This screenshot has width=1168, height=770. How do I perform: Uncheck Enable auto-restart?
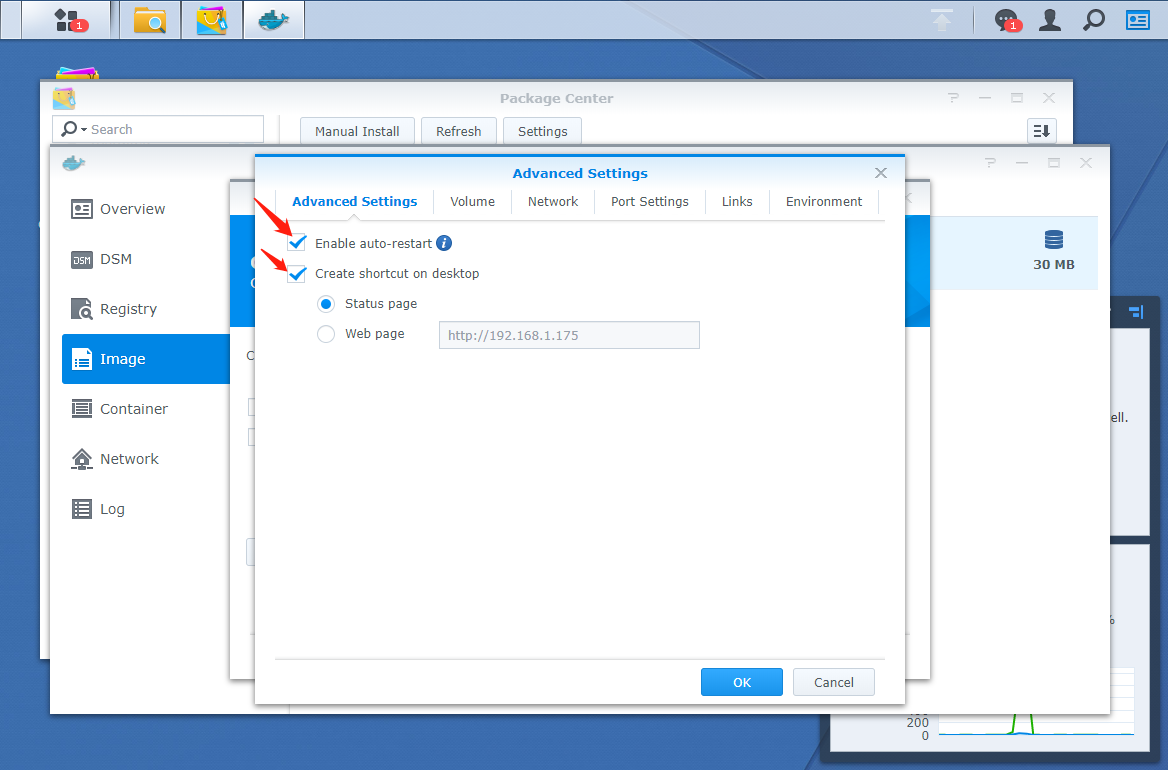pyautogui.click(x=296, y=243)
